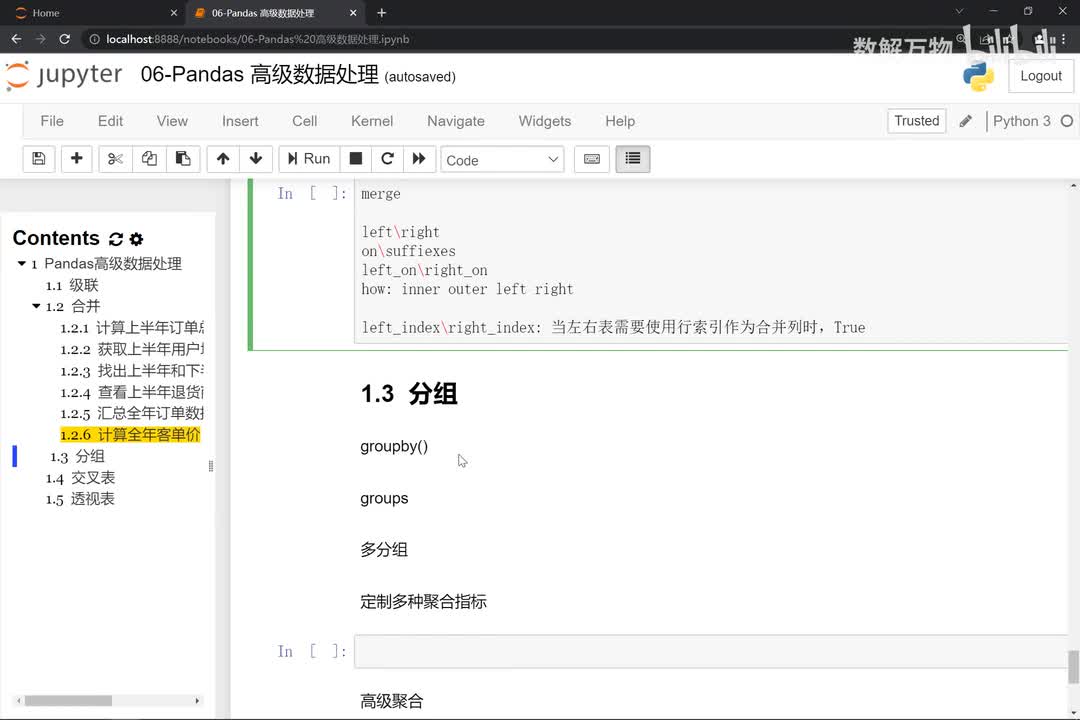Viewport: 1080px width, 720px height.
Task: Open the View menu
Action: 172,121
